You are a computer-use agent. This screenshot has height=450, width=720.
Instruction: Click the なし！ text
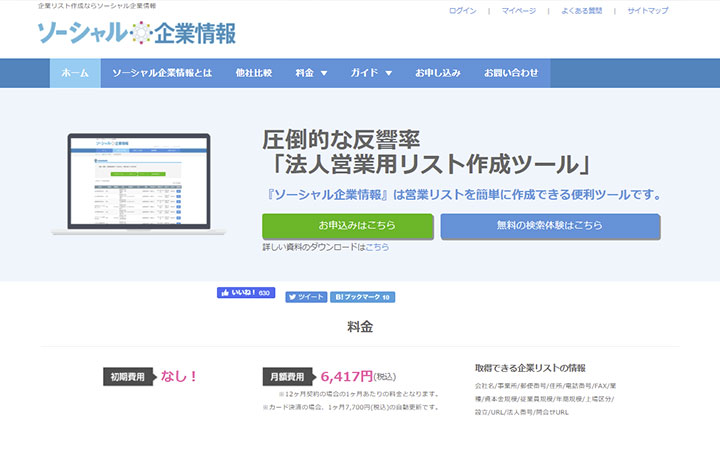pyautogui.click(x=179, y=377)
